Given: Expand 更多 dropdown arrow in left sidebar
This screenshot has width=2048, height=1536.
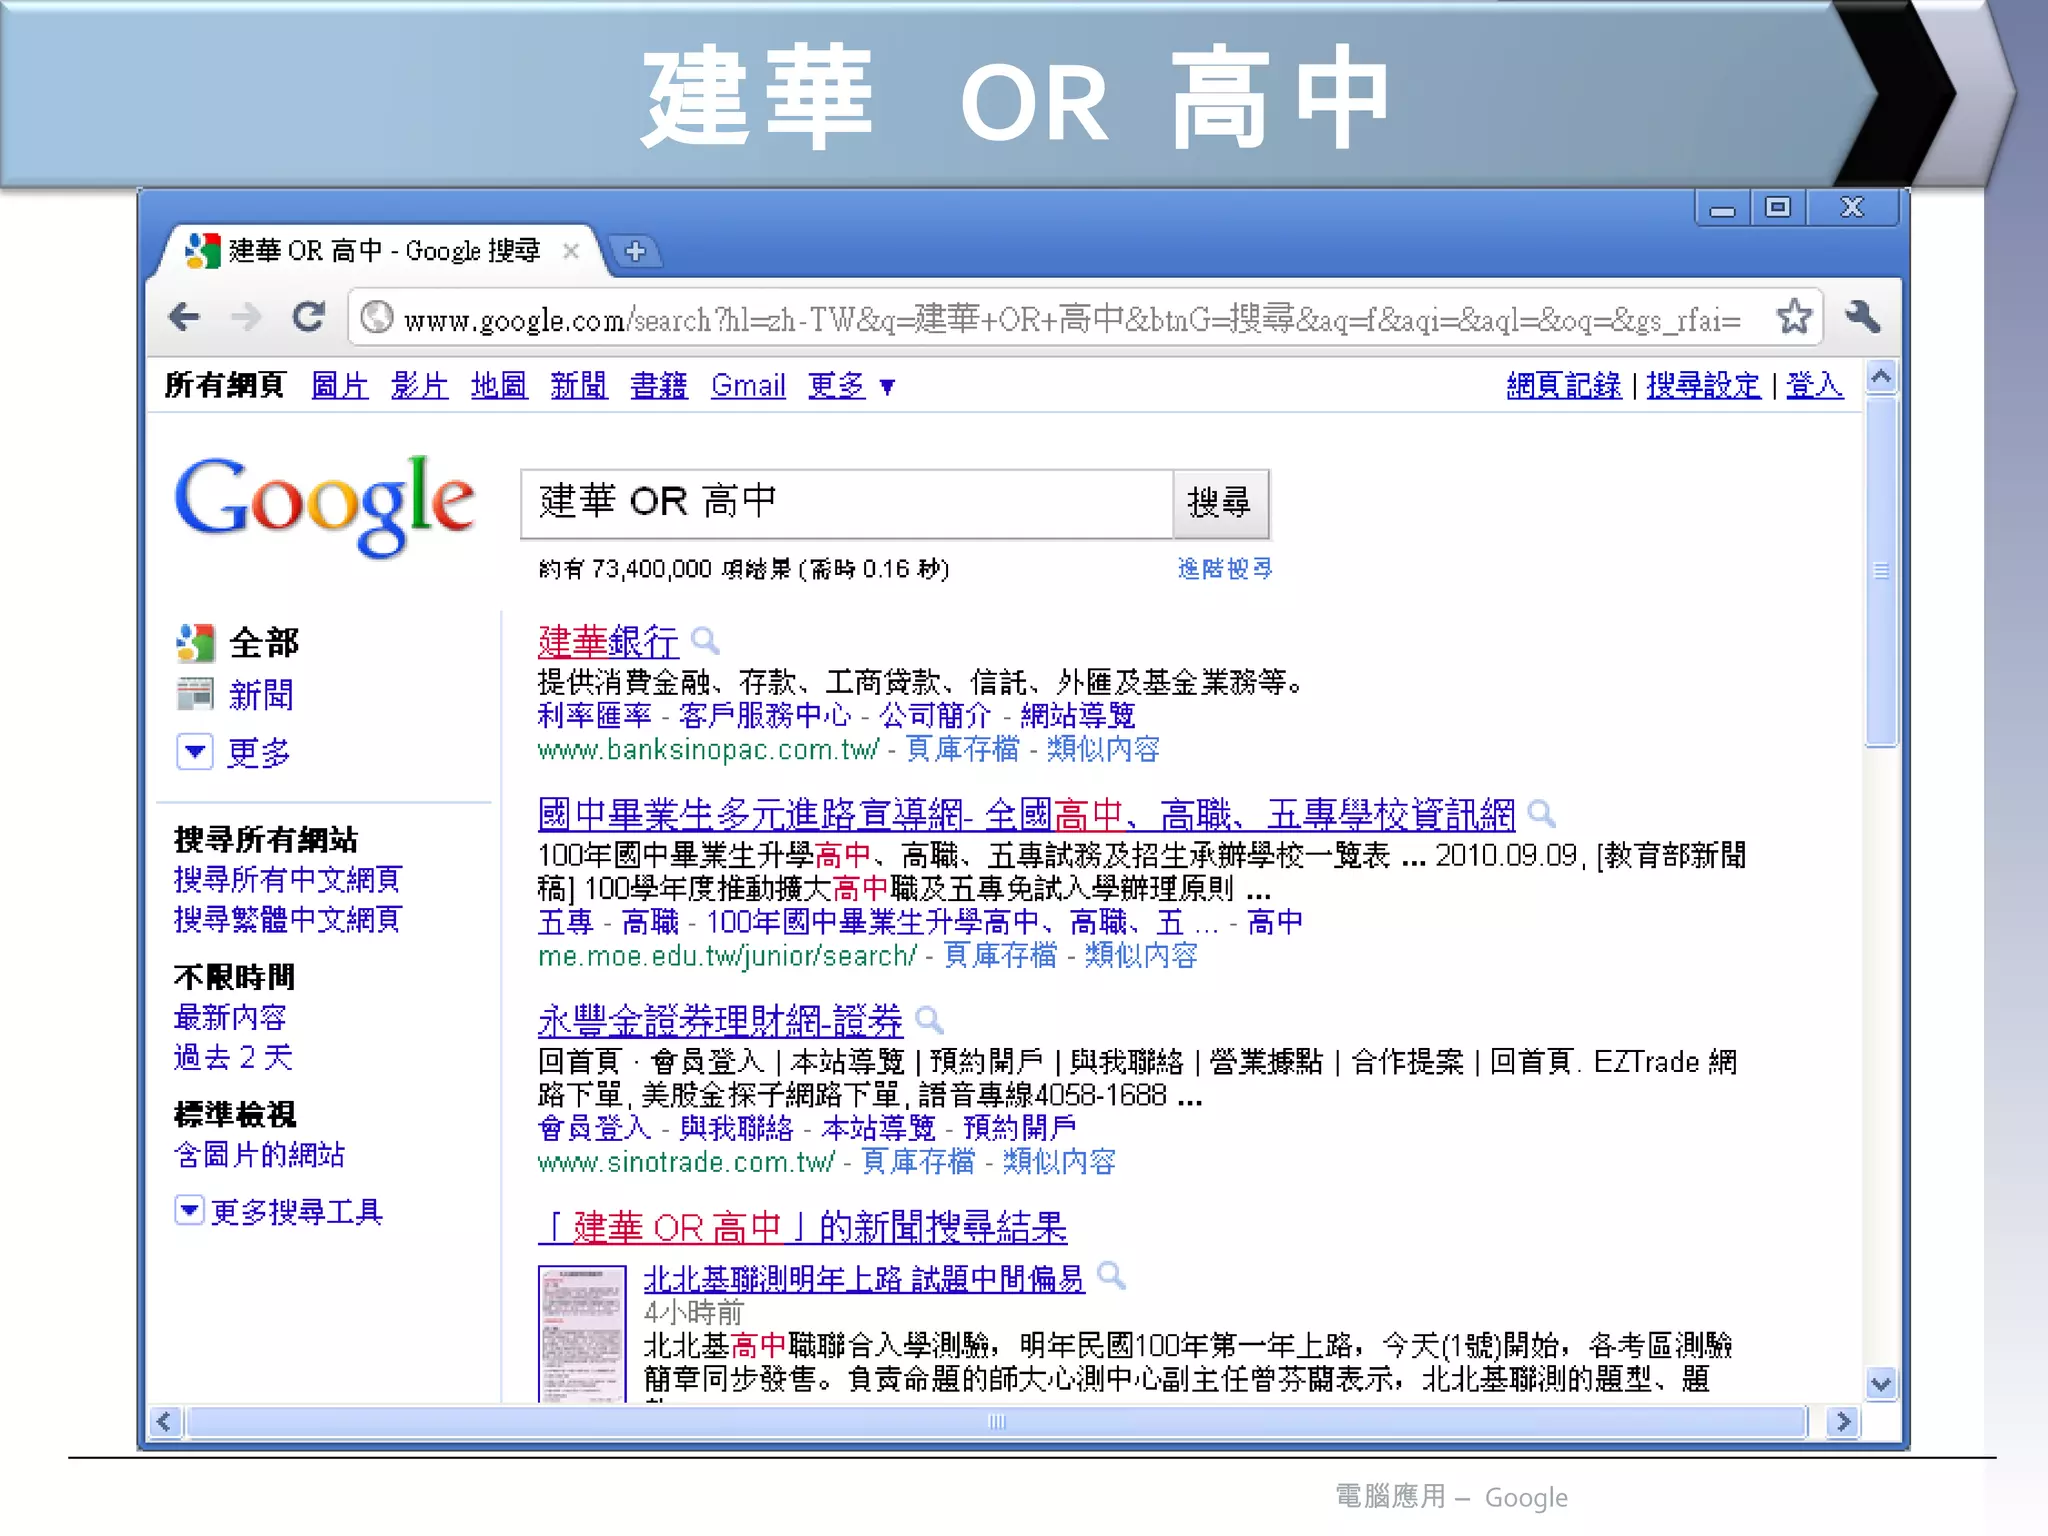Looking at the screenshot, I should [x=195, y=751].
